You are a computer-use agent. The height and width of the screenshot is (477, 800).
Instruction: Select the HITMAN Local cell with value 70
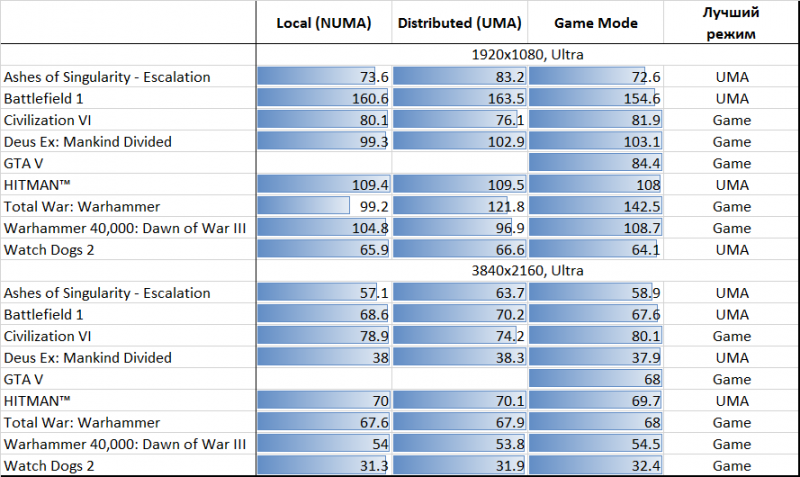(x=324, y=400)
